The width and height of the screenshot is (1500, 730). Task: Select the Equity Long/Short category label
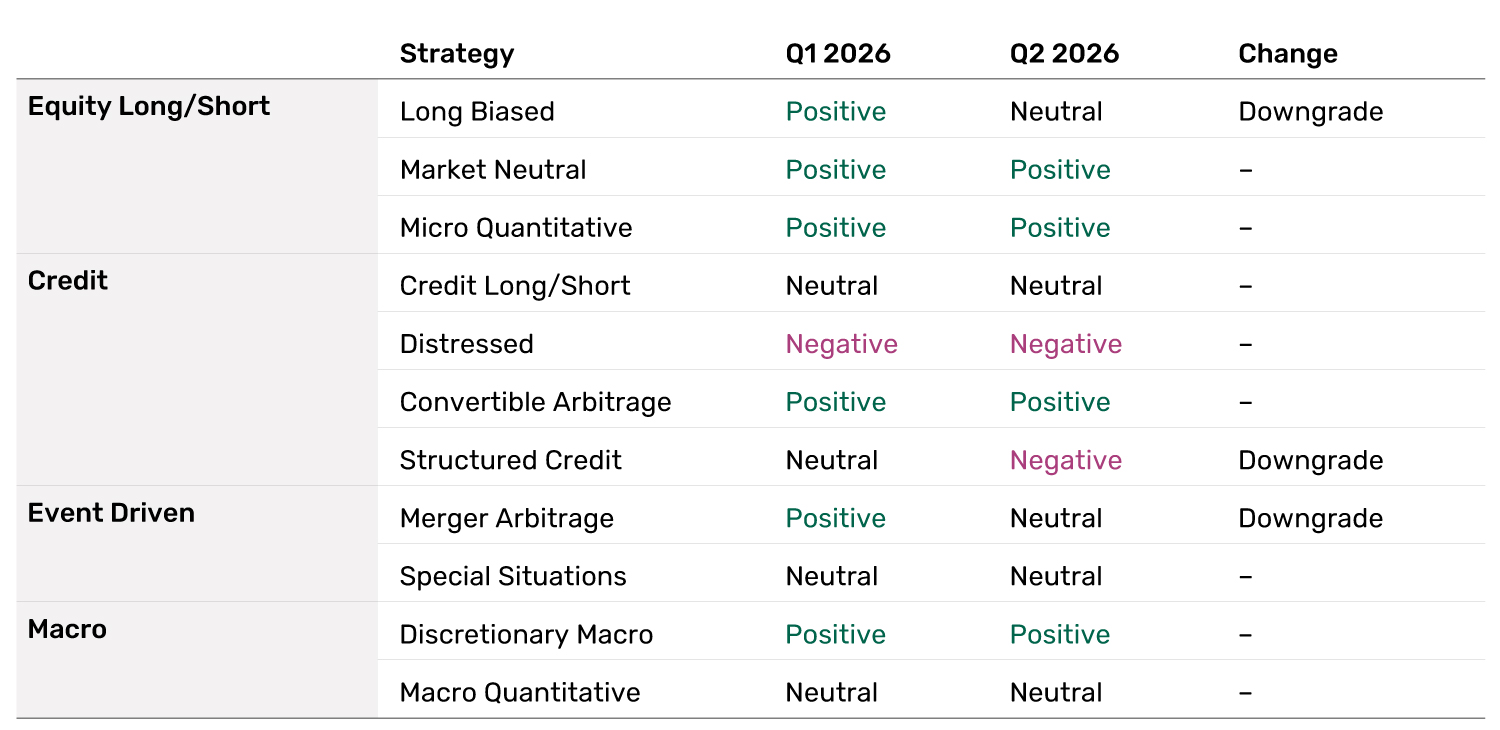(149, 107)
